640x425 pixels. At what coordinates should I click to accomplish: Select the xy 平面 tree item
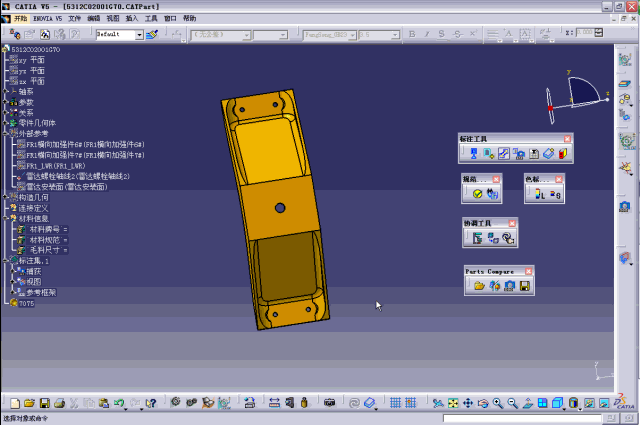point(30,60)
